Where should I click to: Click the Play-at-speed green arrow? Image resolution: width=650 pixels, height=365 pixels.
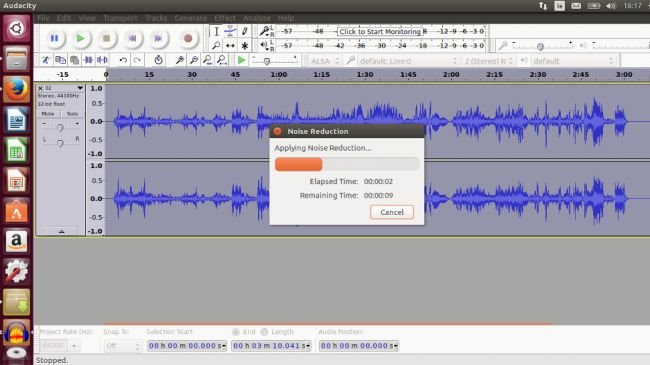click(241, 61)
